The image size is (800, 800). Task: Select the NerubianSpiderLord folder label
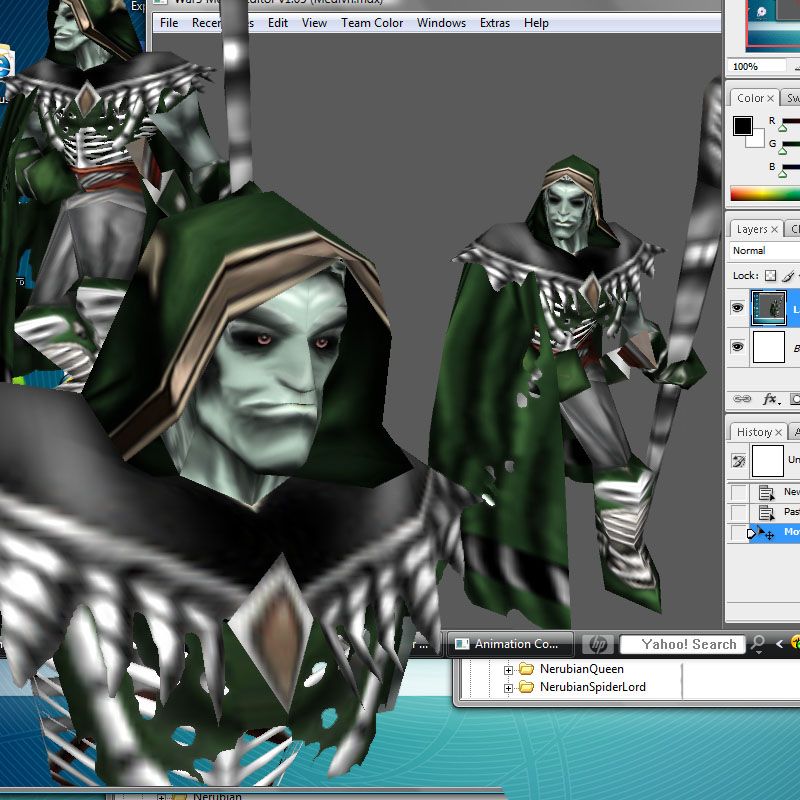[593, 687]
